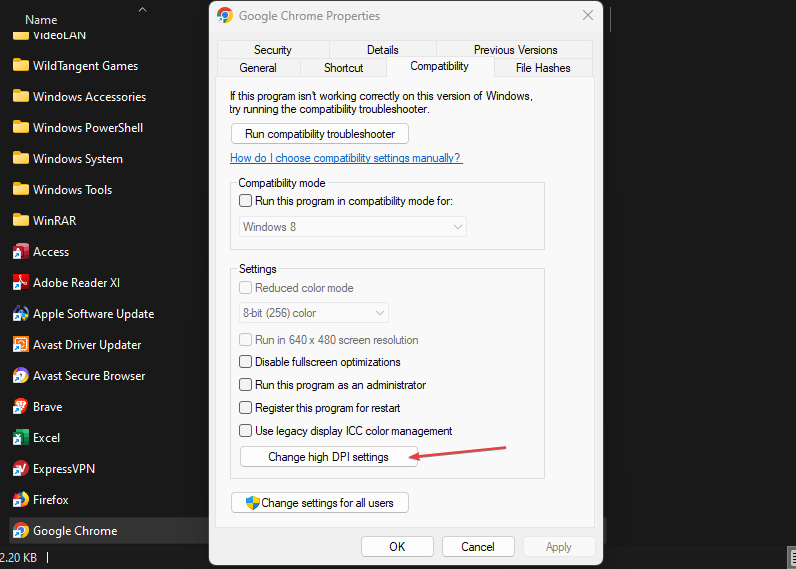Select the ExpressVPN icon
The image size is (796, 569).
20,468
